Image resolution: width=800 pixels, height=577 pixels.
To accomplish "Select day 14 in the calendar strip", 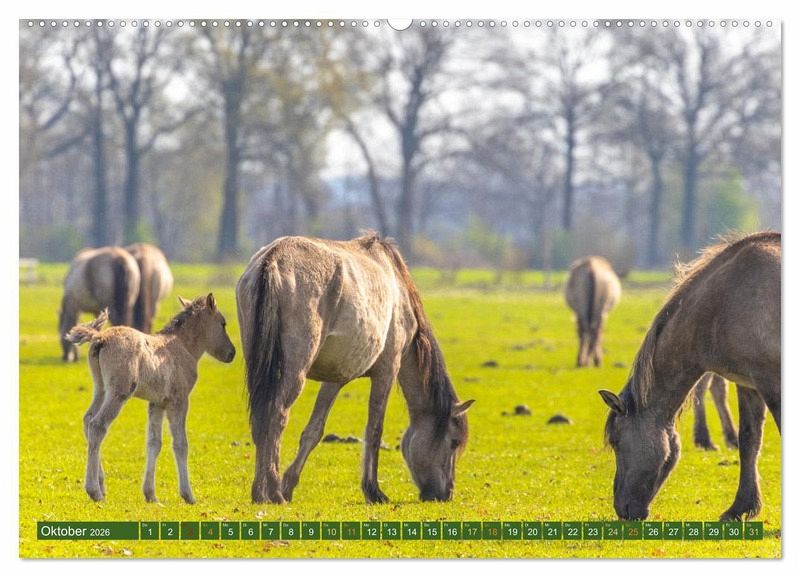I will (x=411, y=531).
